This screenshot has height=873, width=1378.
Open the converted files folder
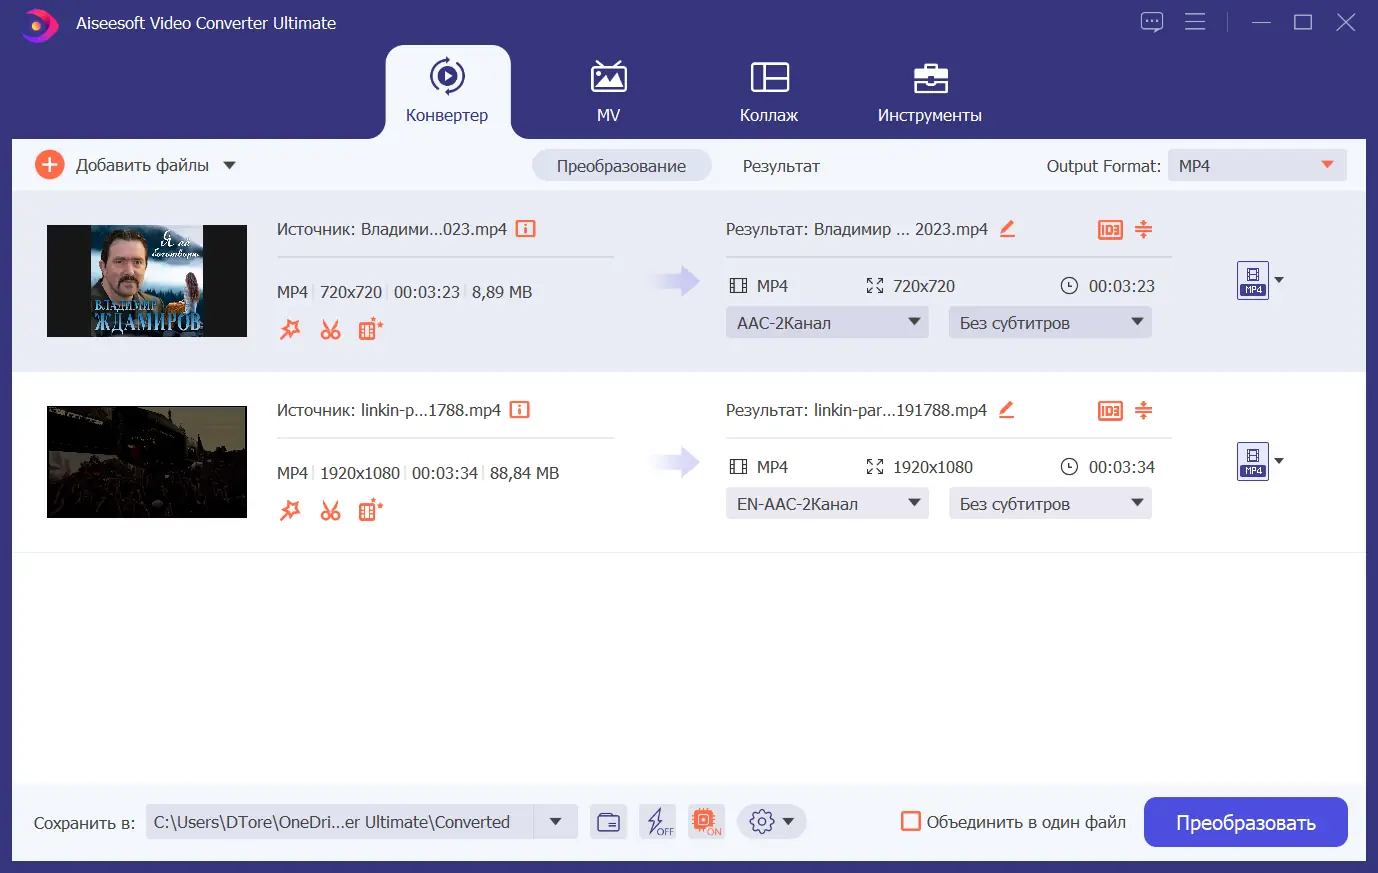coord(608,821)
